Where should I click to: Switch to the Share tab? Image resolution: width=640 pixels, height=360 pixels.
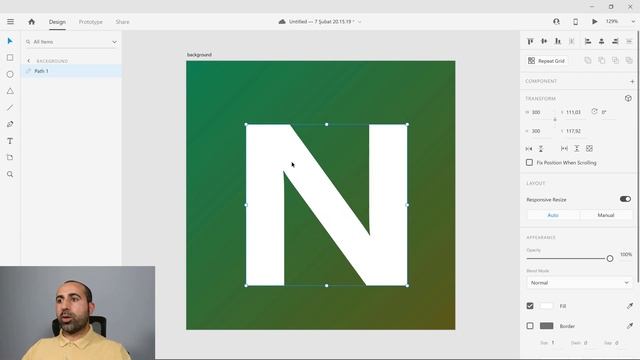[122, 22]
